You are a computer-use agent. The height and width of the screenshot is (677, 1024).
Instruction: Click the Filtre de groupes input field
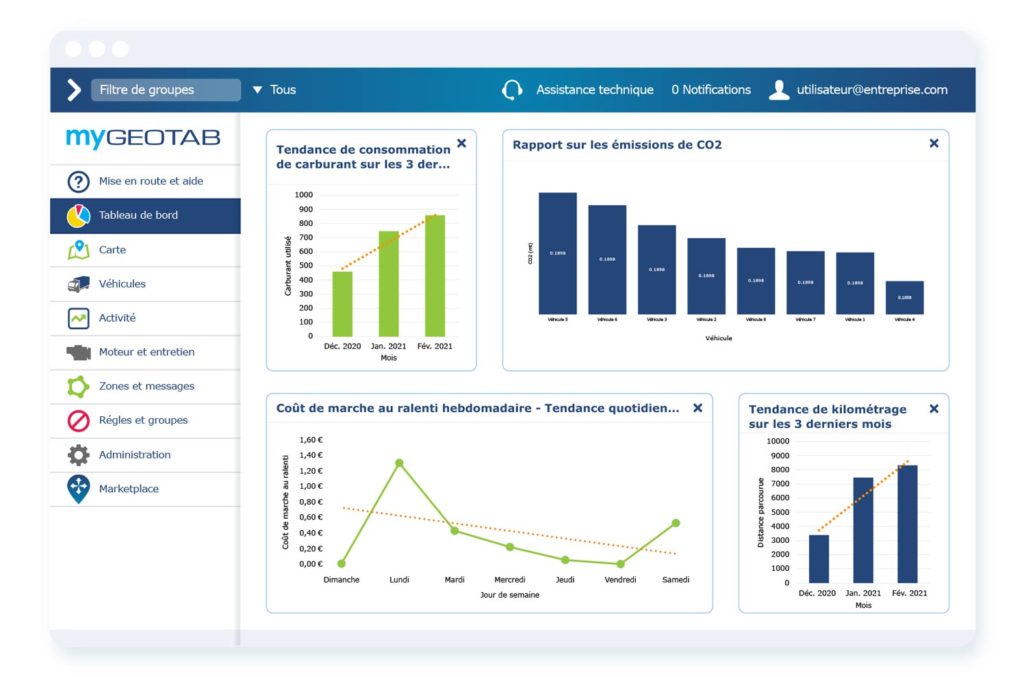click(166, 90)
